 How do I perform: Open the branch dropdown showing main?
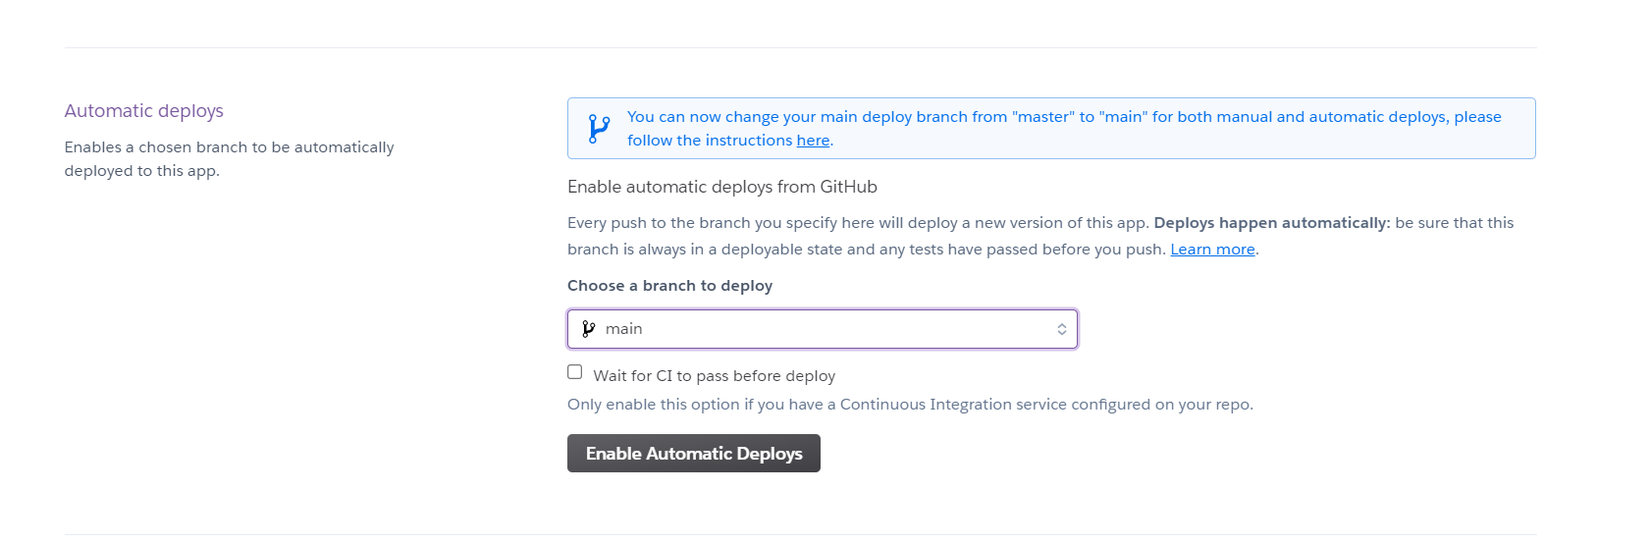click(822, 329)
